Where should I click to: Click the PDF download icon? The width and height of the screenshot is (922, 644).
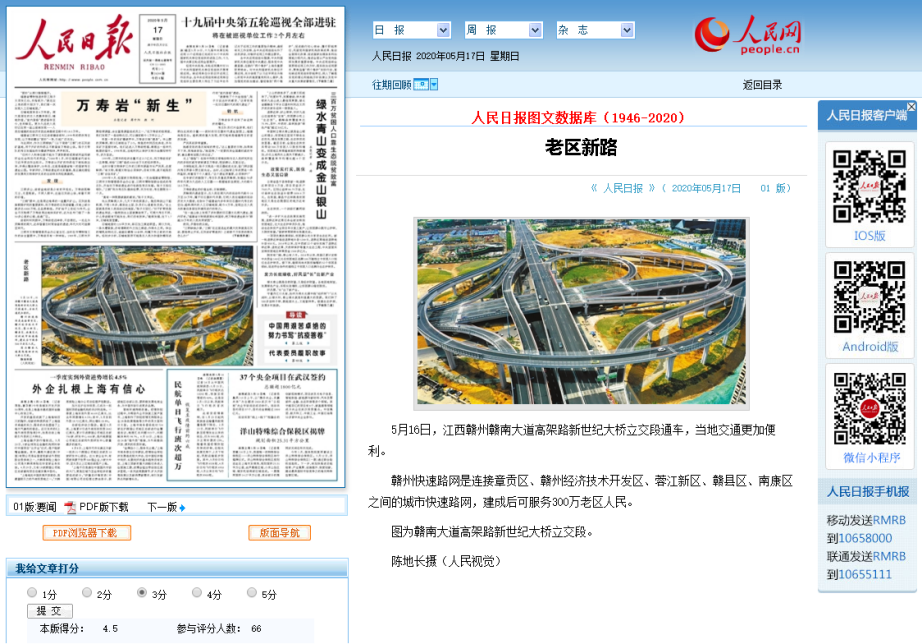[71, 507]
